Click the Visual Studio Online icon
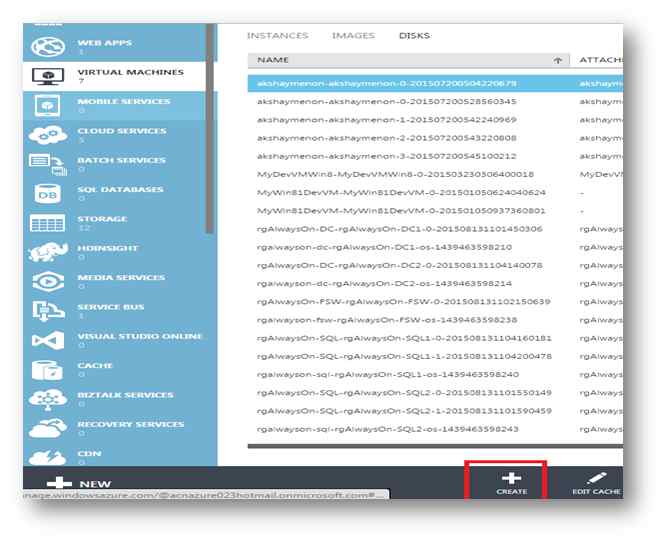This screenshot has width=666, height=542. click(48, 340)
